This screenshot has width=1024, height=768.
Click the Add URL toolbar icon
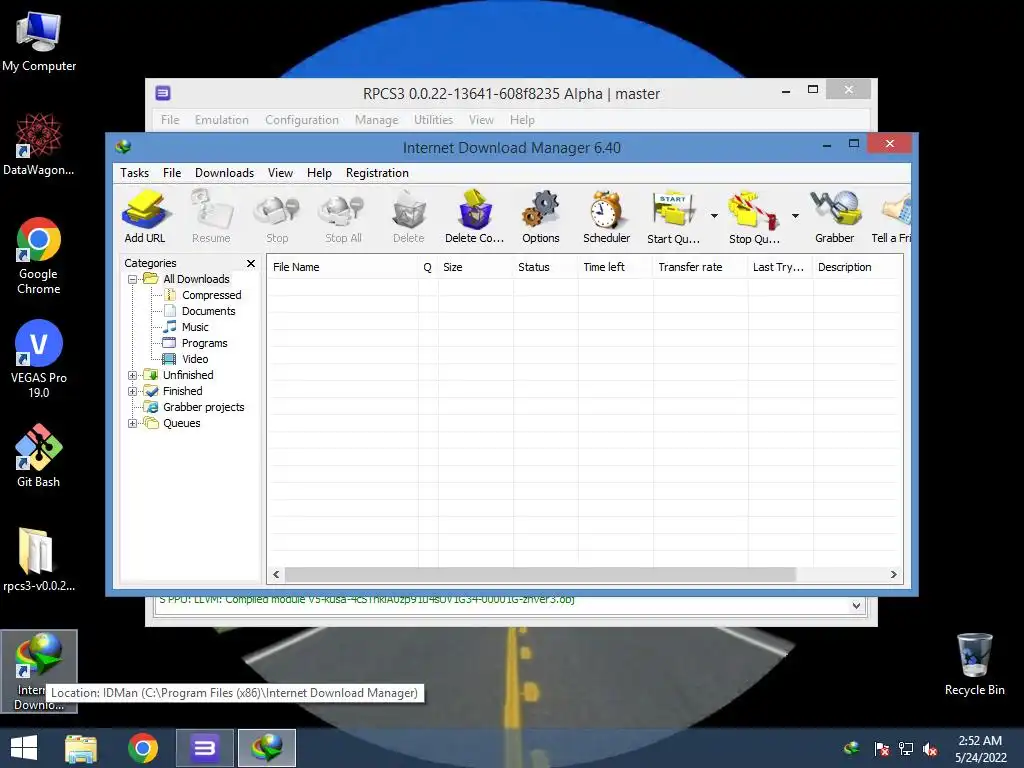click(145, 217)
